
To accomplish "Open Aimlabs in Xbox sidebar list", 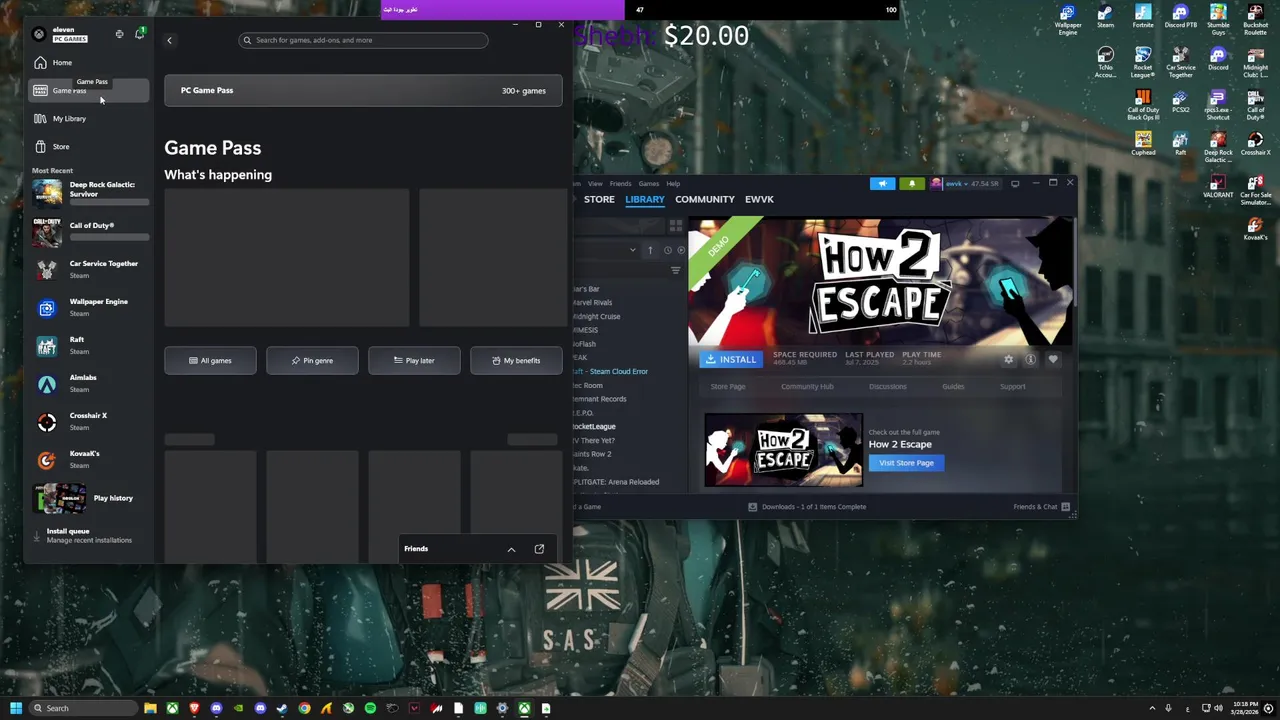I will pos(90,383).
